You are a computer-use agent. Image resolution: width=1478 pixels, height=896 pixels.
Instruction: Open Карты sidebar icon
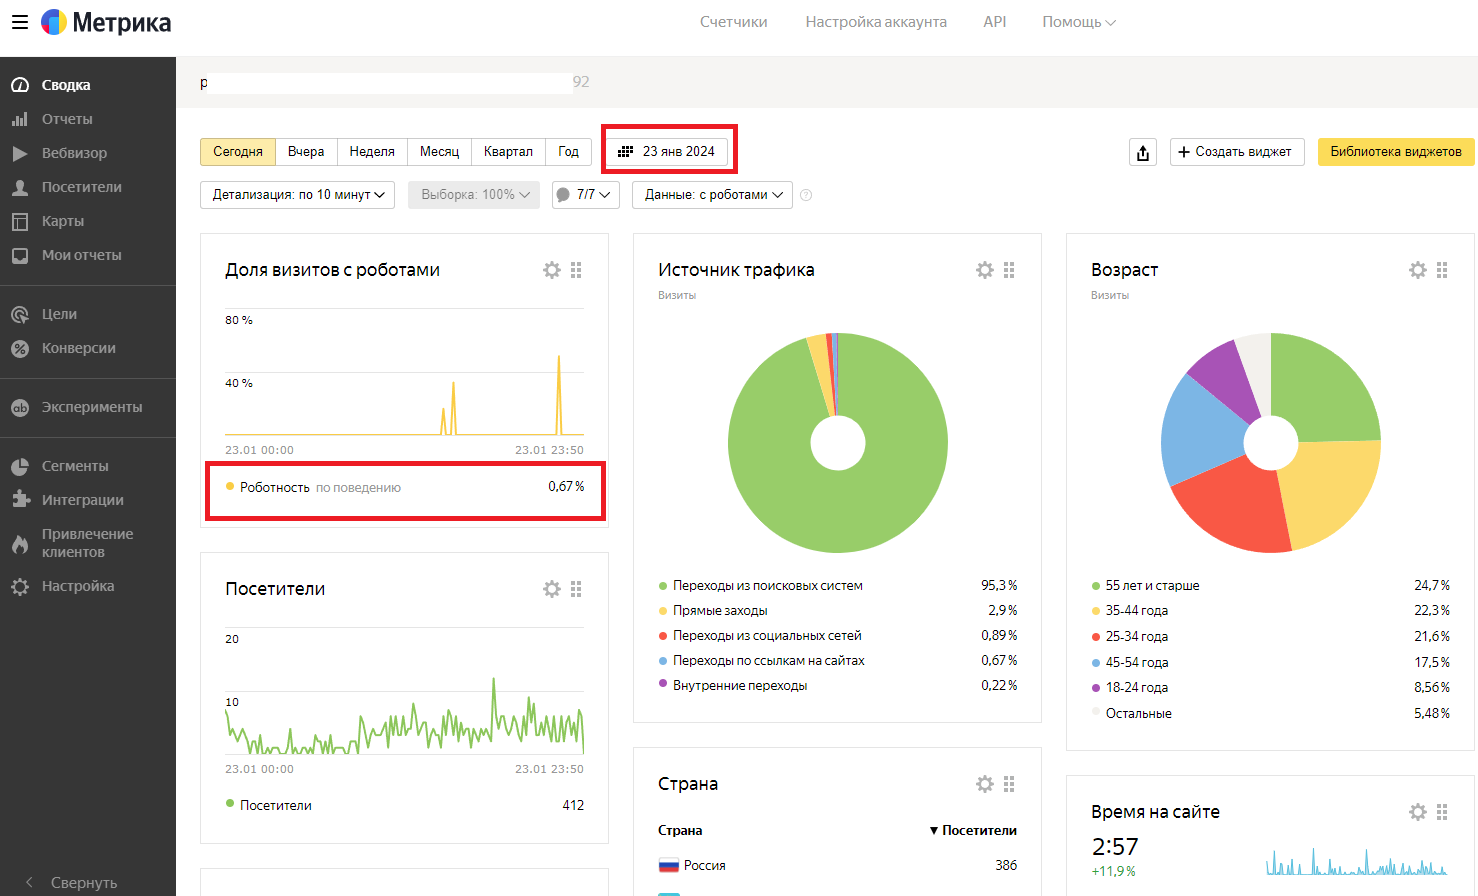point(20,221)
